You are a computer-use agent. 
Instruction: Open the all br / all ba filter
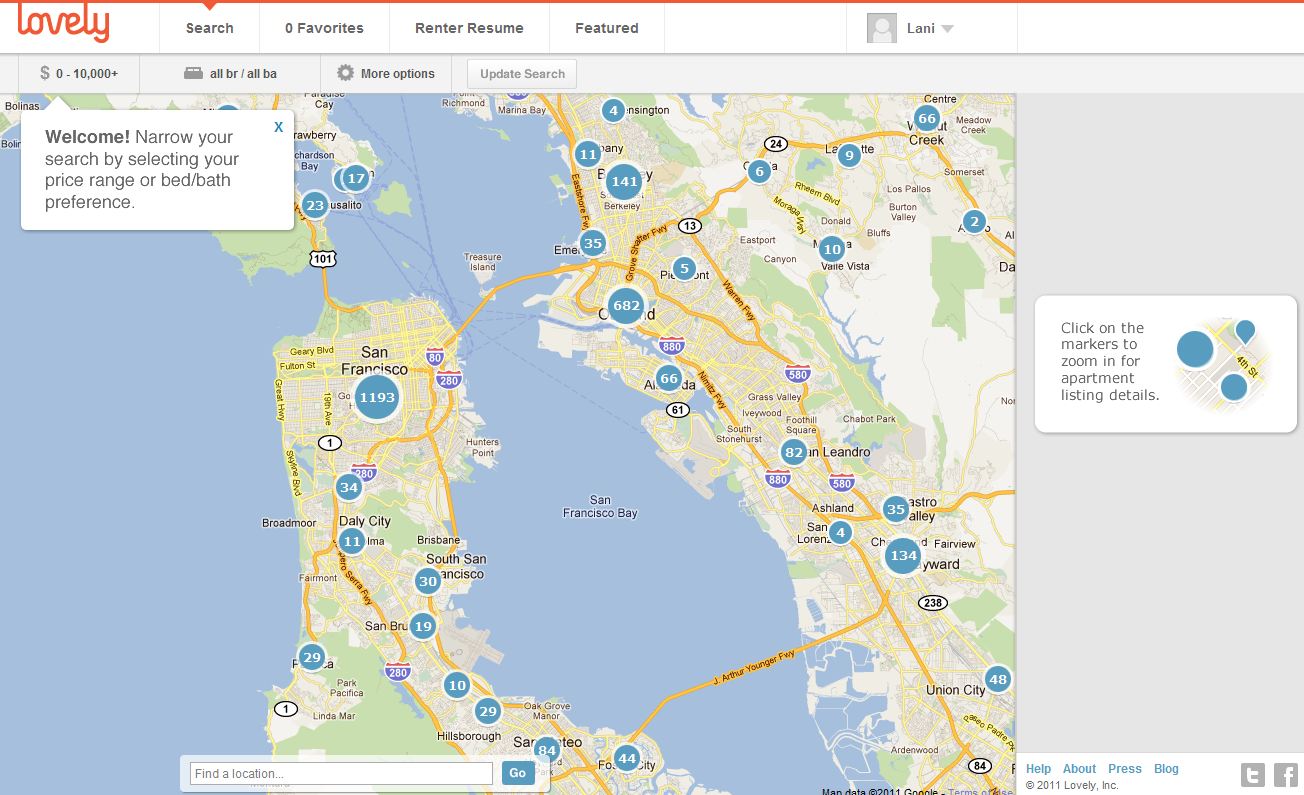[x=230, y=73]
